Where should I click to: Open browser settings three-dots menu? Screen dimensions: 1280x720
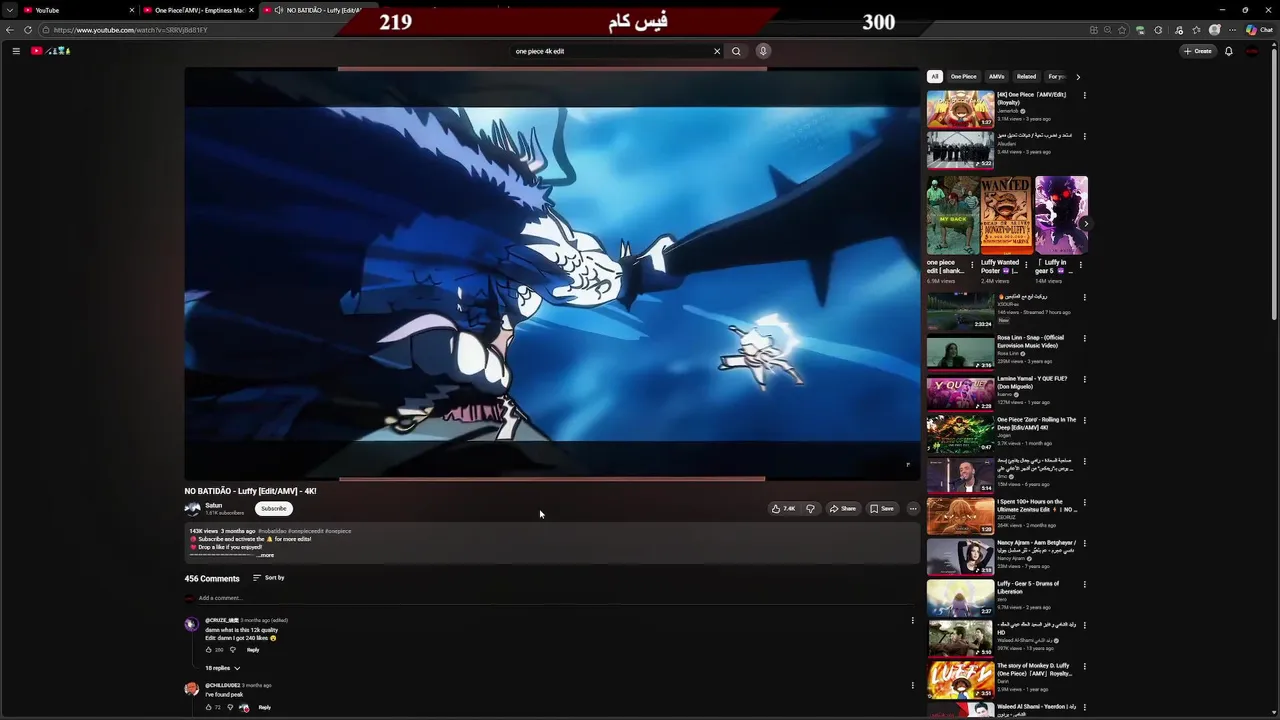[1233, 30]
